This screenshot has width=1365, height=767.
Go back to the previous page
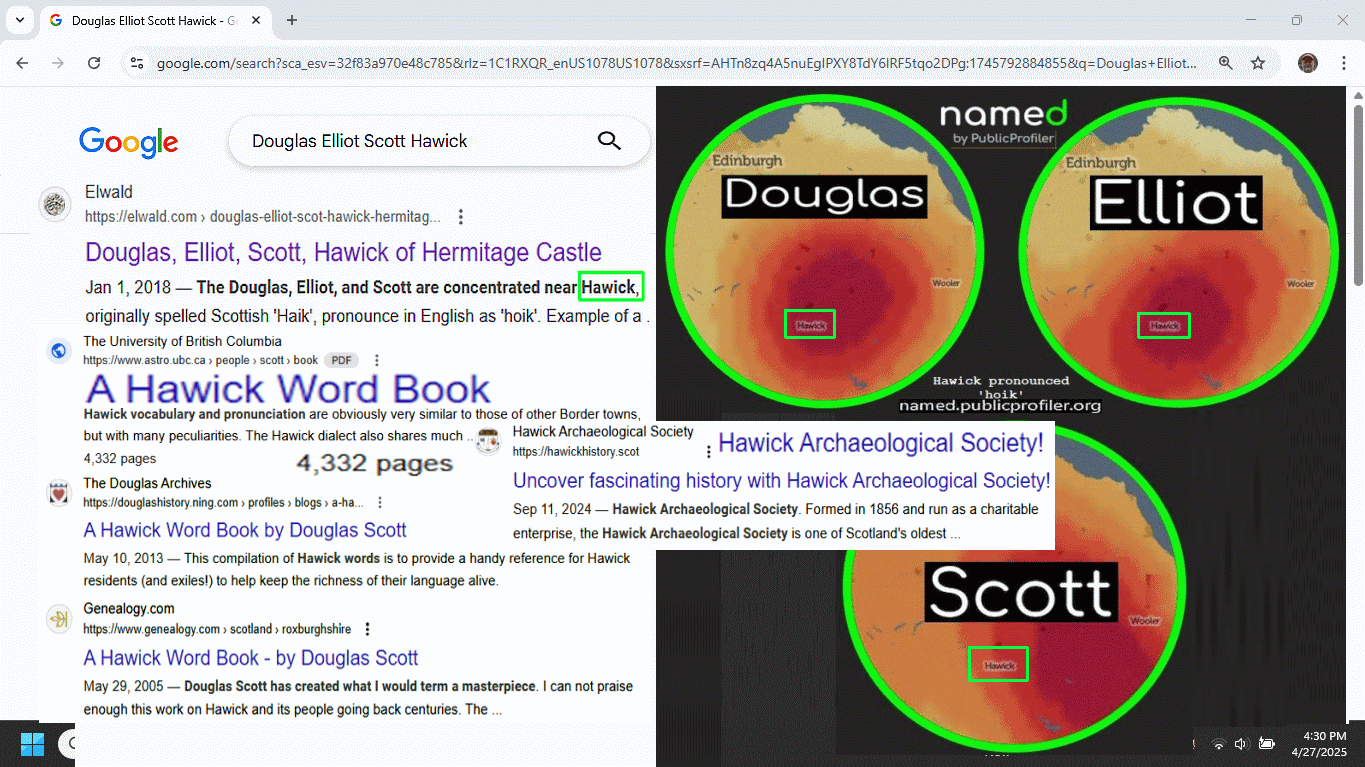point(22,63)
